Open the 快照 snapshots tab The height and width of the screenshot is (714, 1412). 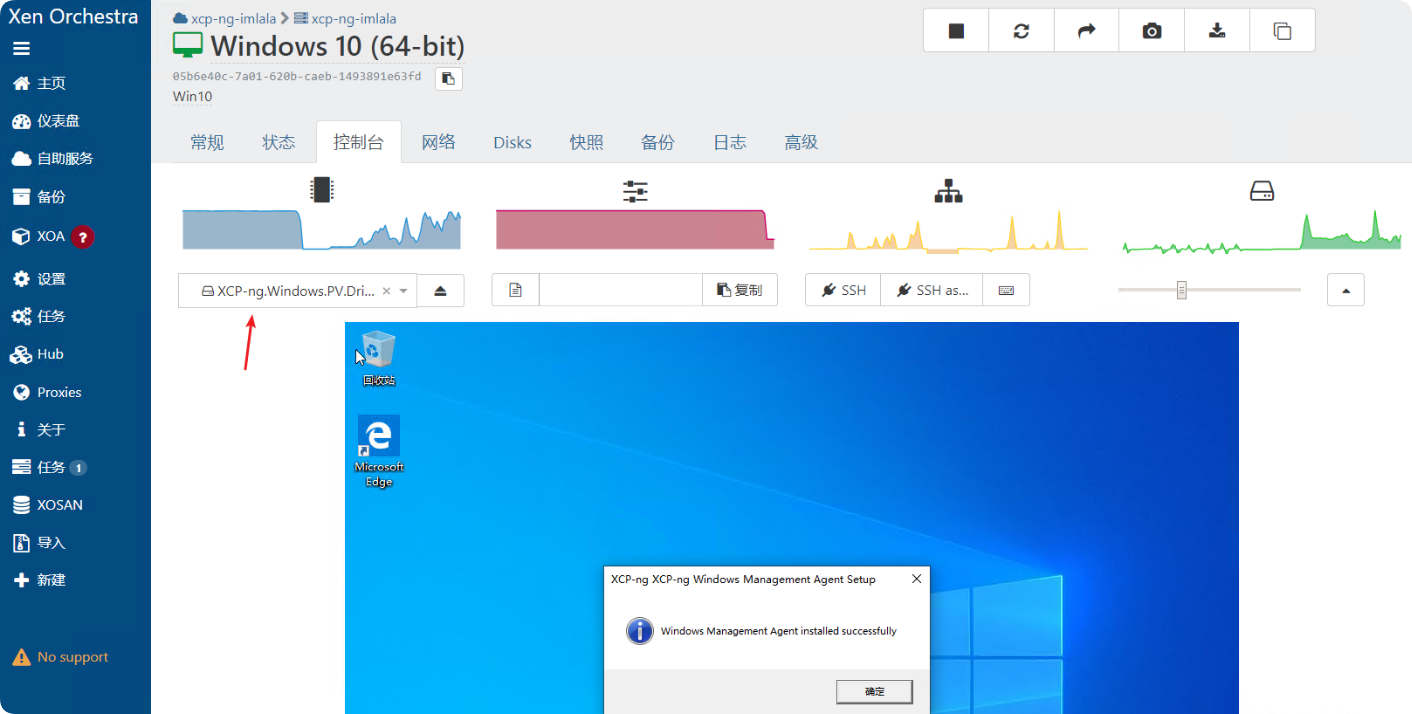[x=587, y=142]
